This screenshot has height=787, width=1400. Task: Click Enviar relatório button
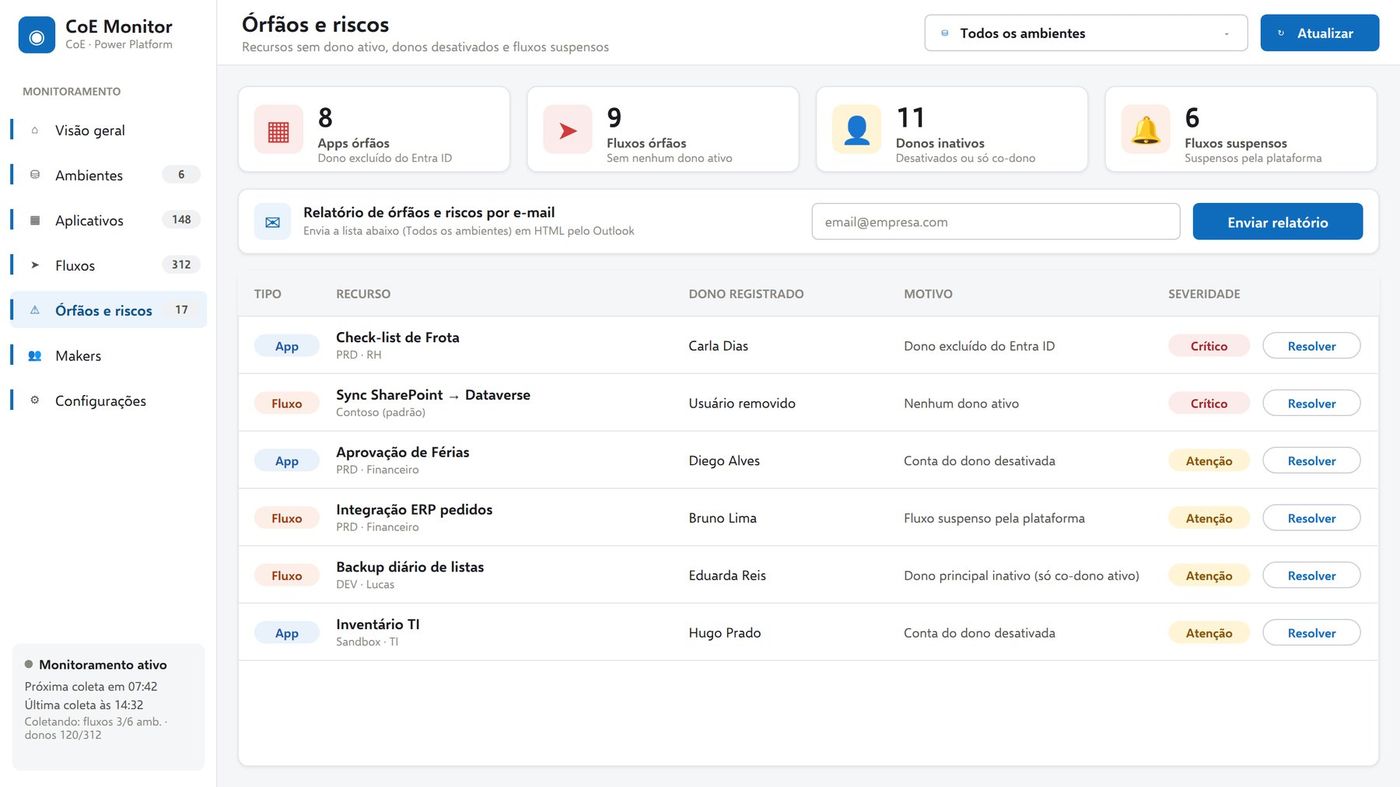(x=1278, y=222)
